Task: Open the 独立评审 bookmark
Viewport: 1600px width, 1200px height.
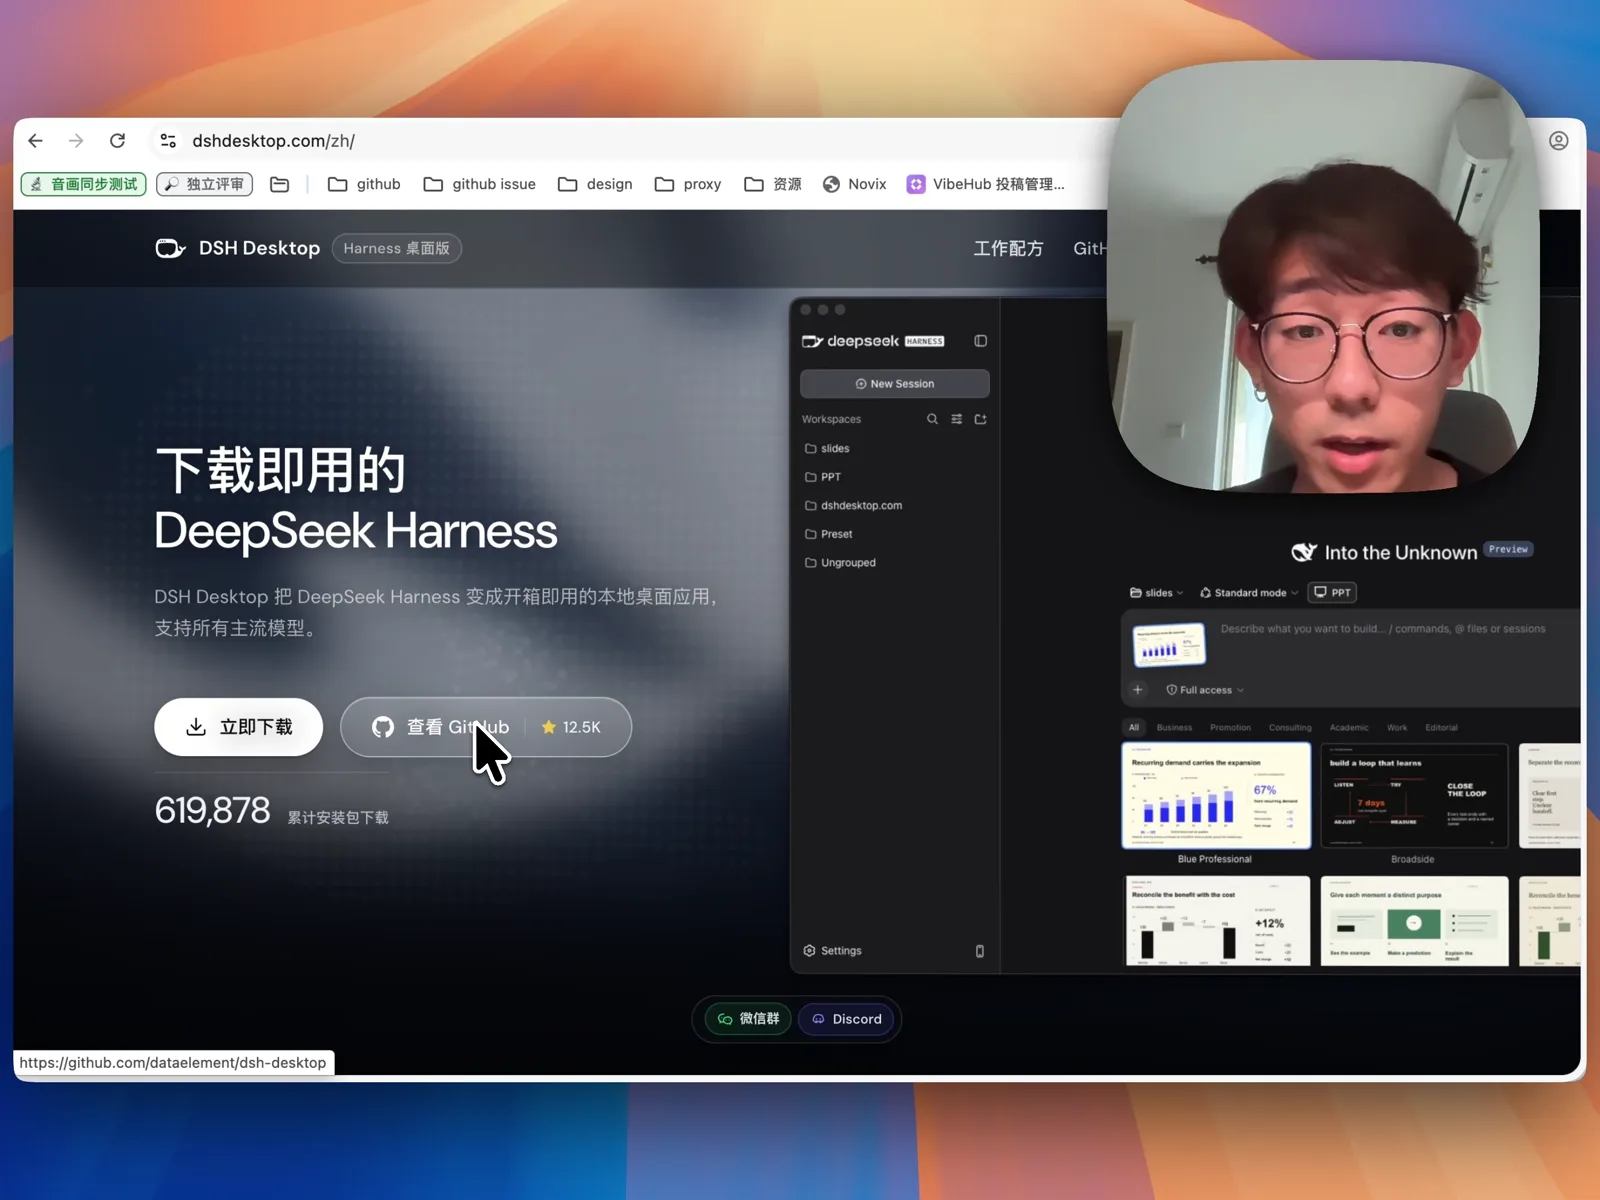Action: [x=204, y=184]
